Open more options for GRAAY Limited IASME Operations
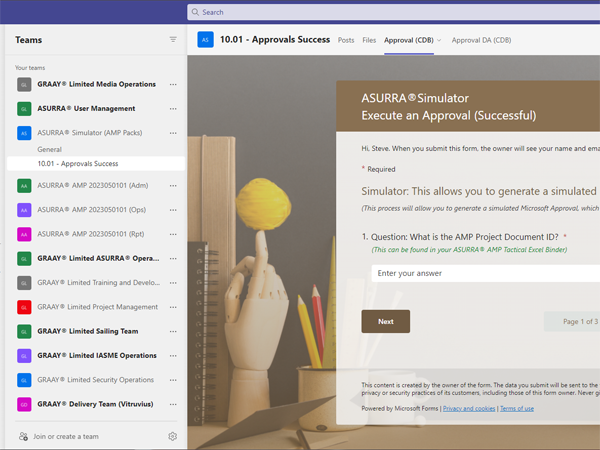Screen dimensions: 600x450 tap(173, 356)
